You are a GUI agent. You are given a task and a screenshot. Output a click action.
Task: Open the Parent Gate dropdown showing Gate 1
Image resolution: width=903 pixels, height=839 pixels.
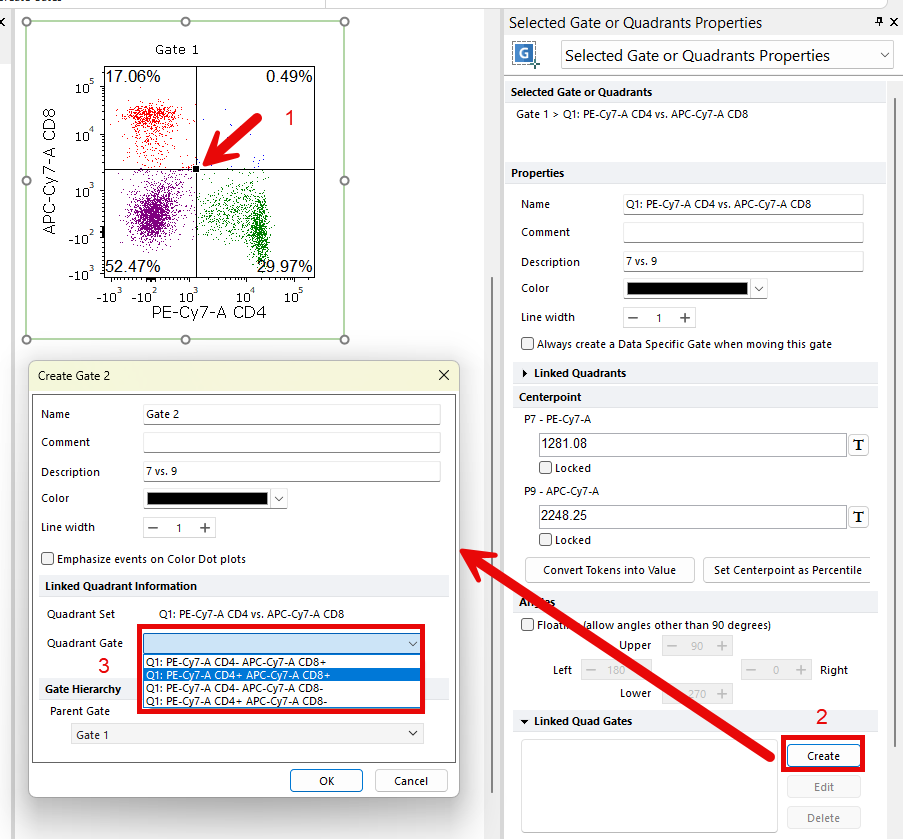247,734
